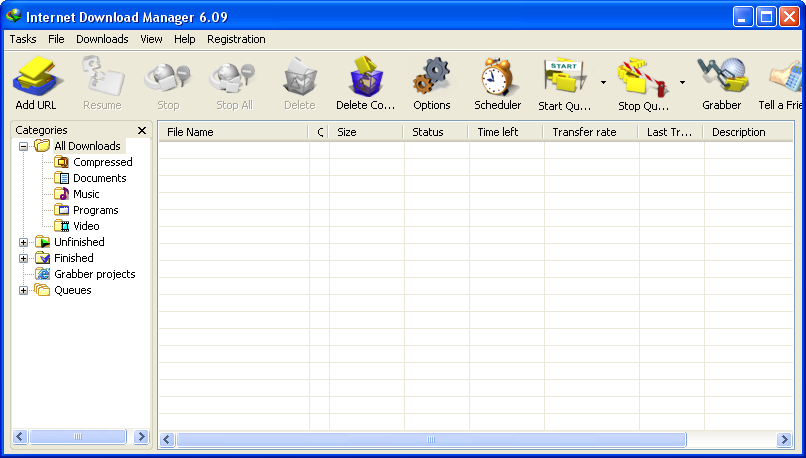Open the Stop Queue dropdown arrow
The width and height of the screenshot is (806, 458).
pos(682,82)
